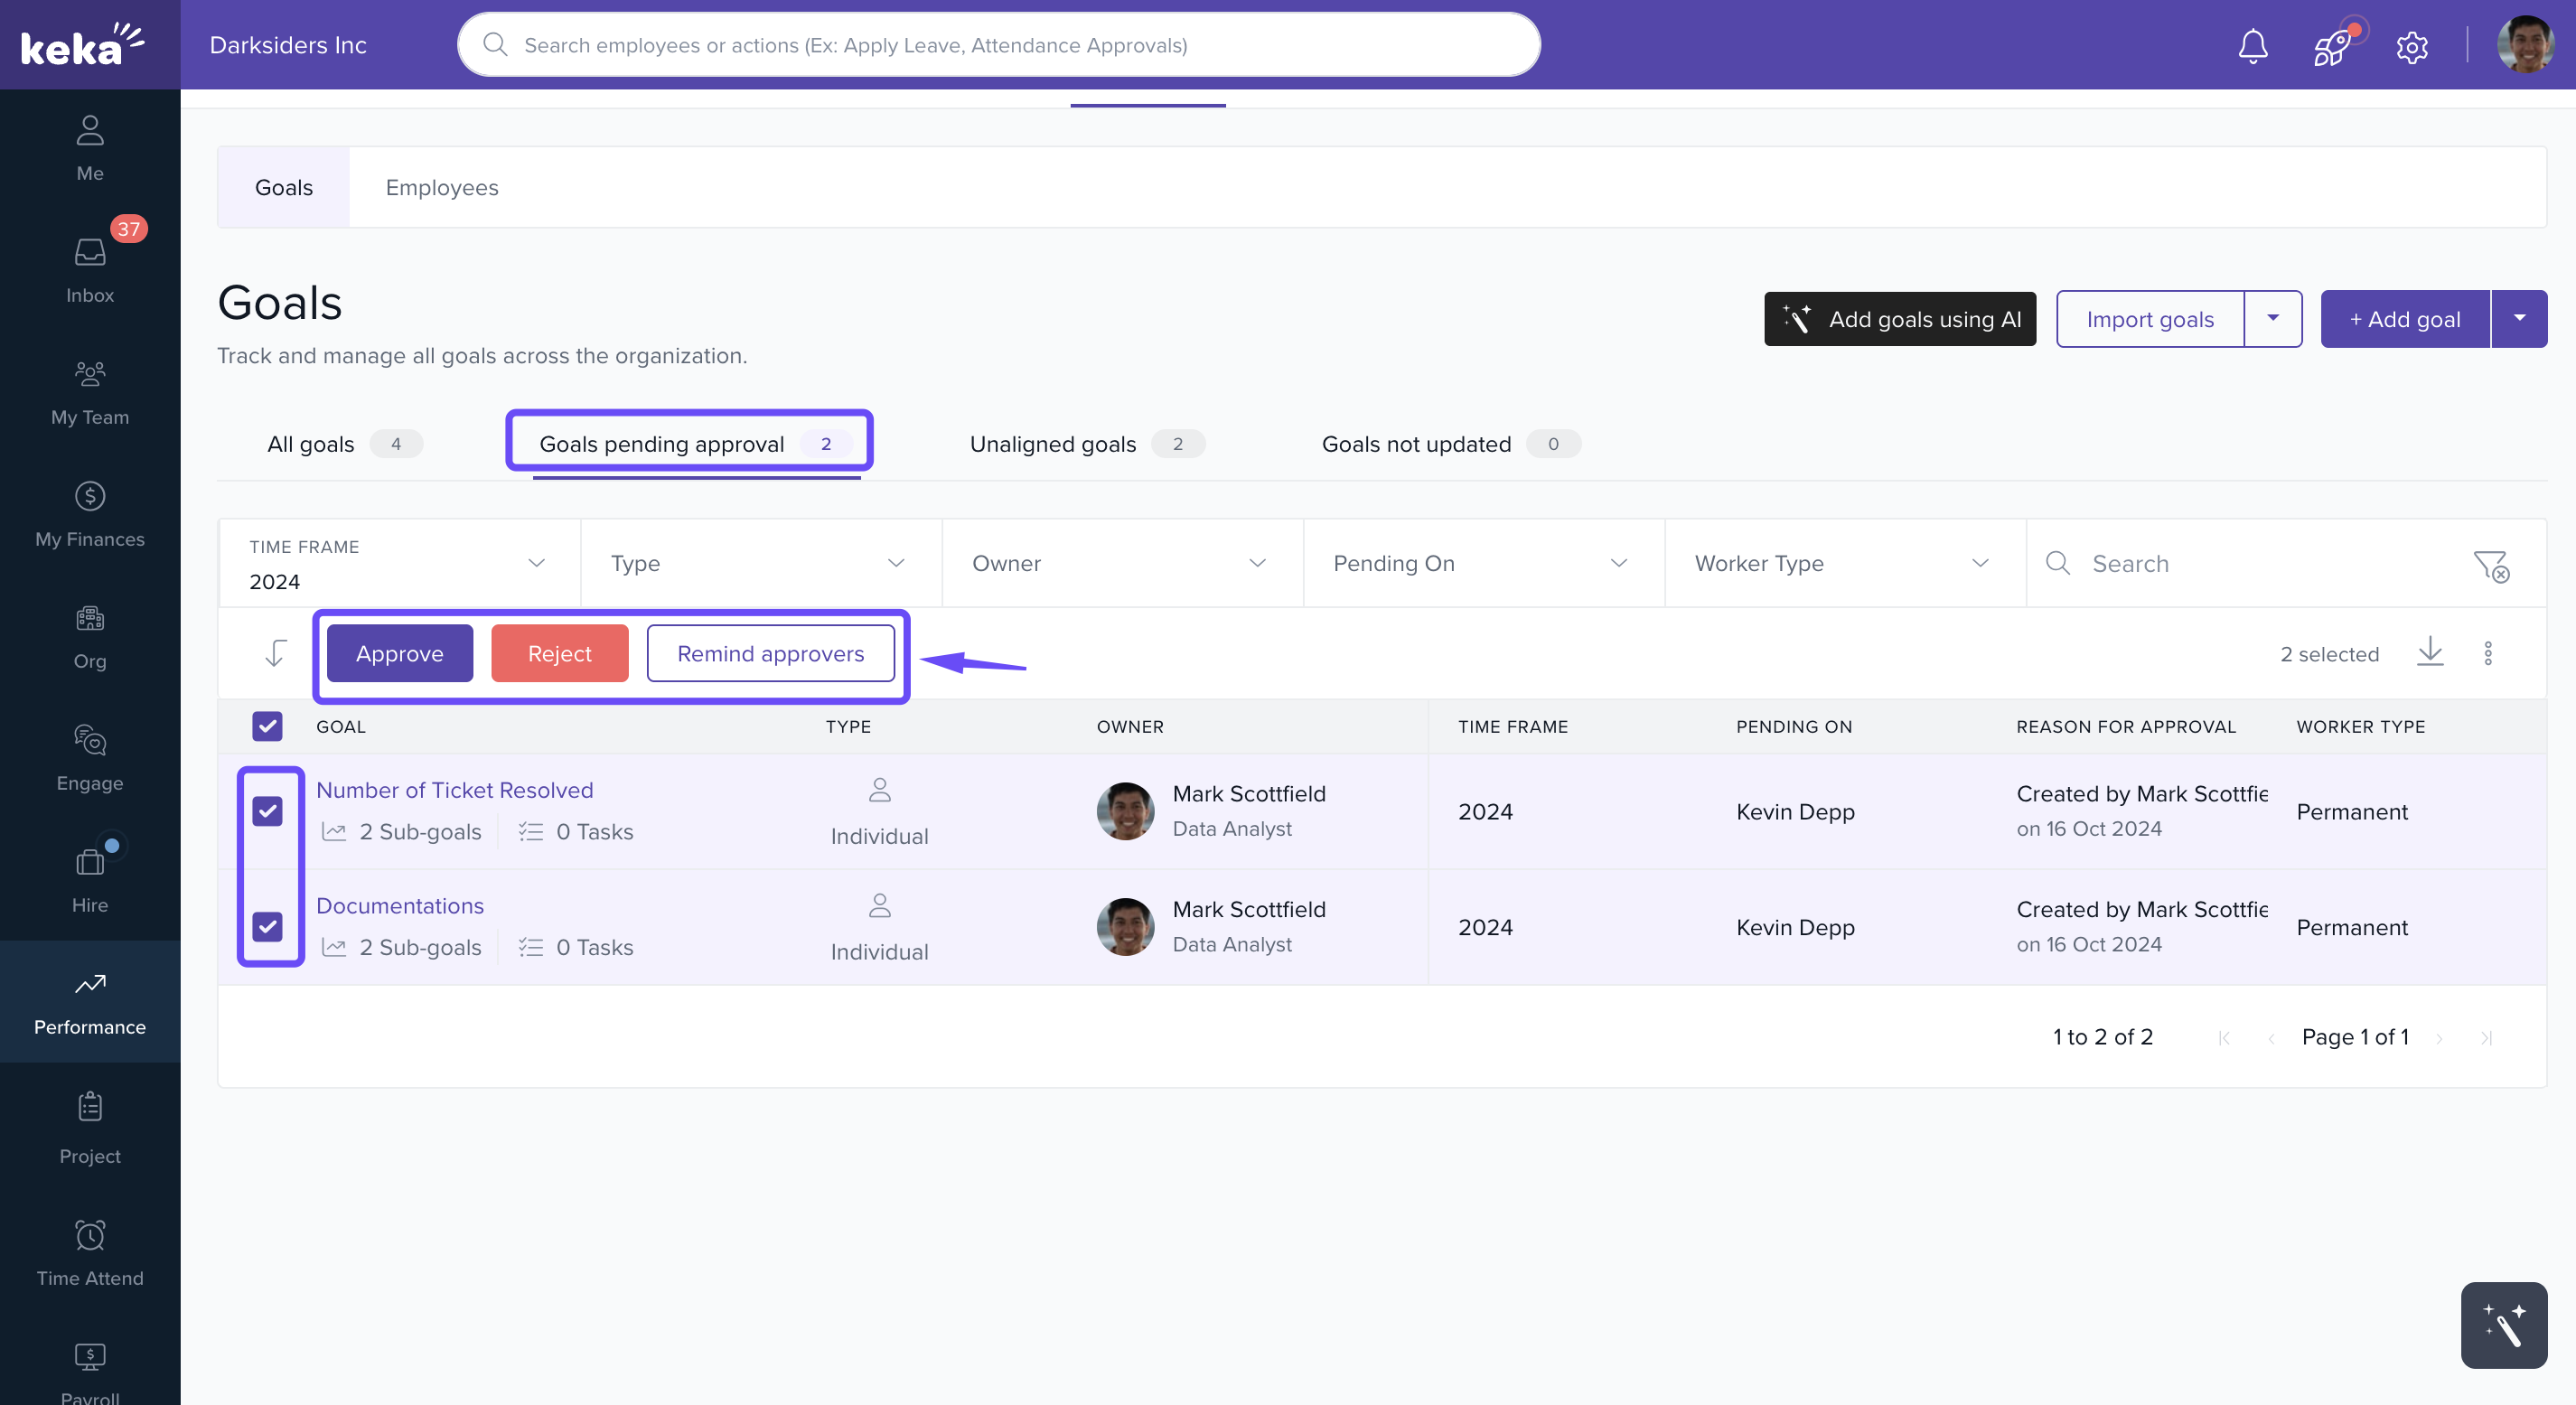This screenshot has width=2576, height=1405.
Task: Open Engage section in sidebar
Action: click(x=90, y=758)
